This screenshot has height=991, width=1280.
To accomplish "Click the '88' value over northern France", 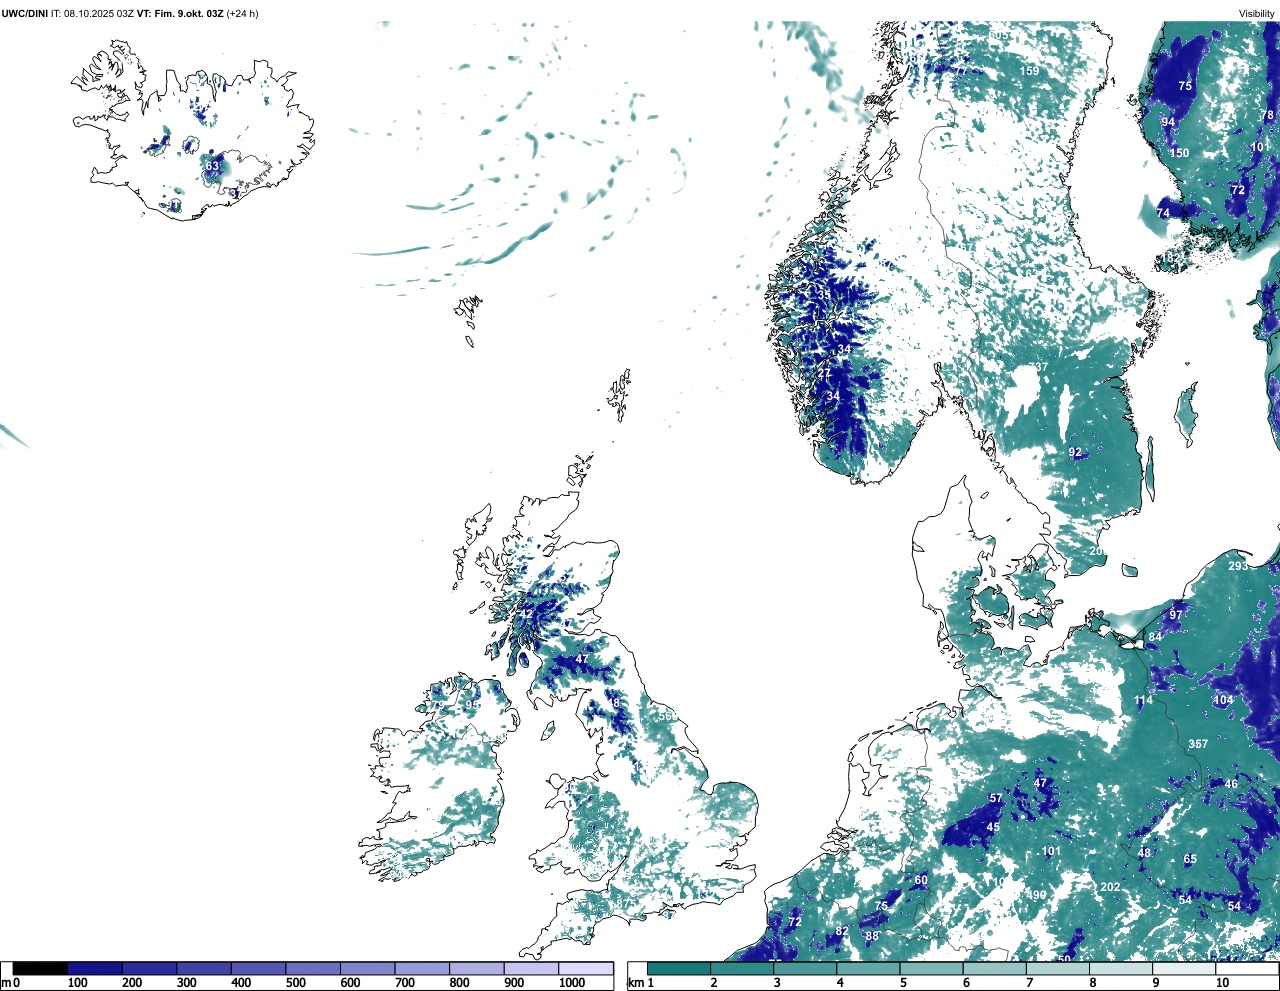I will point(872,937).
